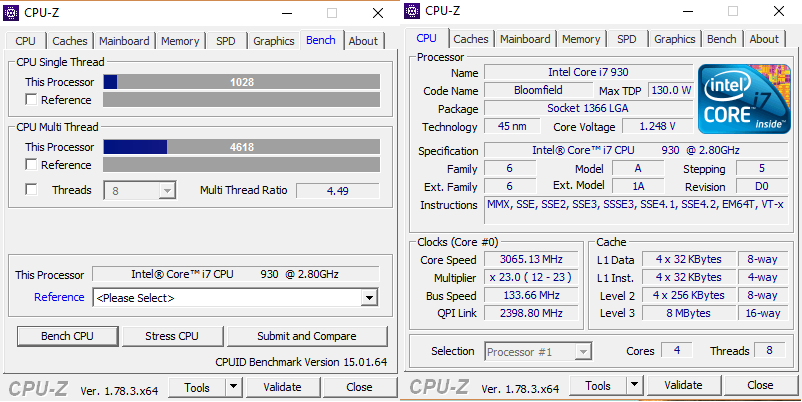Open Tools dropdown arrow in left window
This screenshot has height=402, width=802.
click(234, 387)
